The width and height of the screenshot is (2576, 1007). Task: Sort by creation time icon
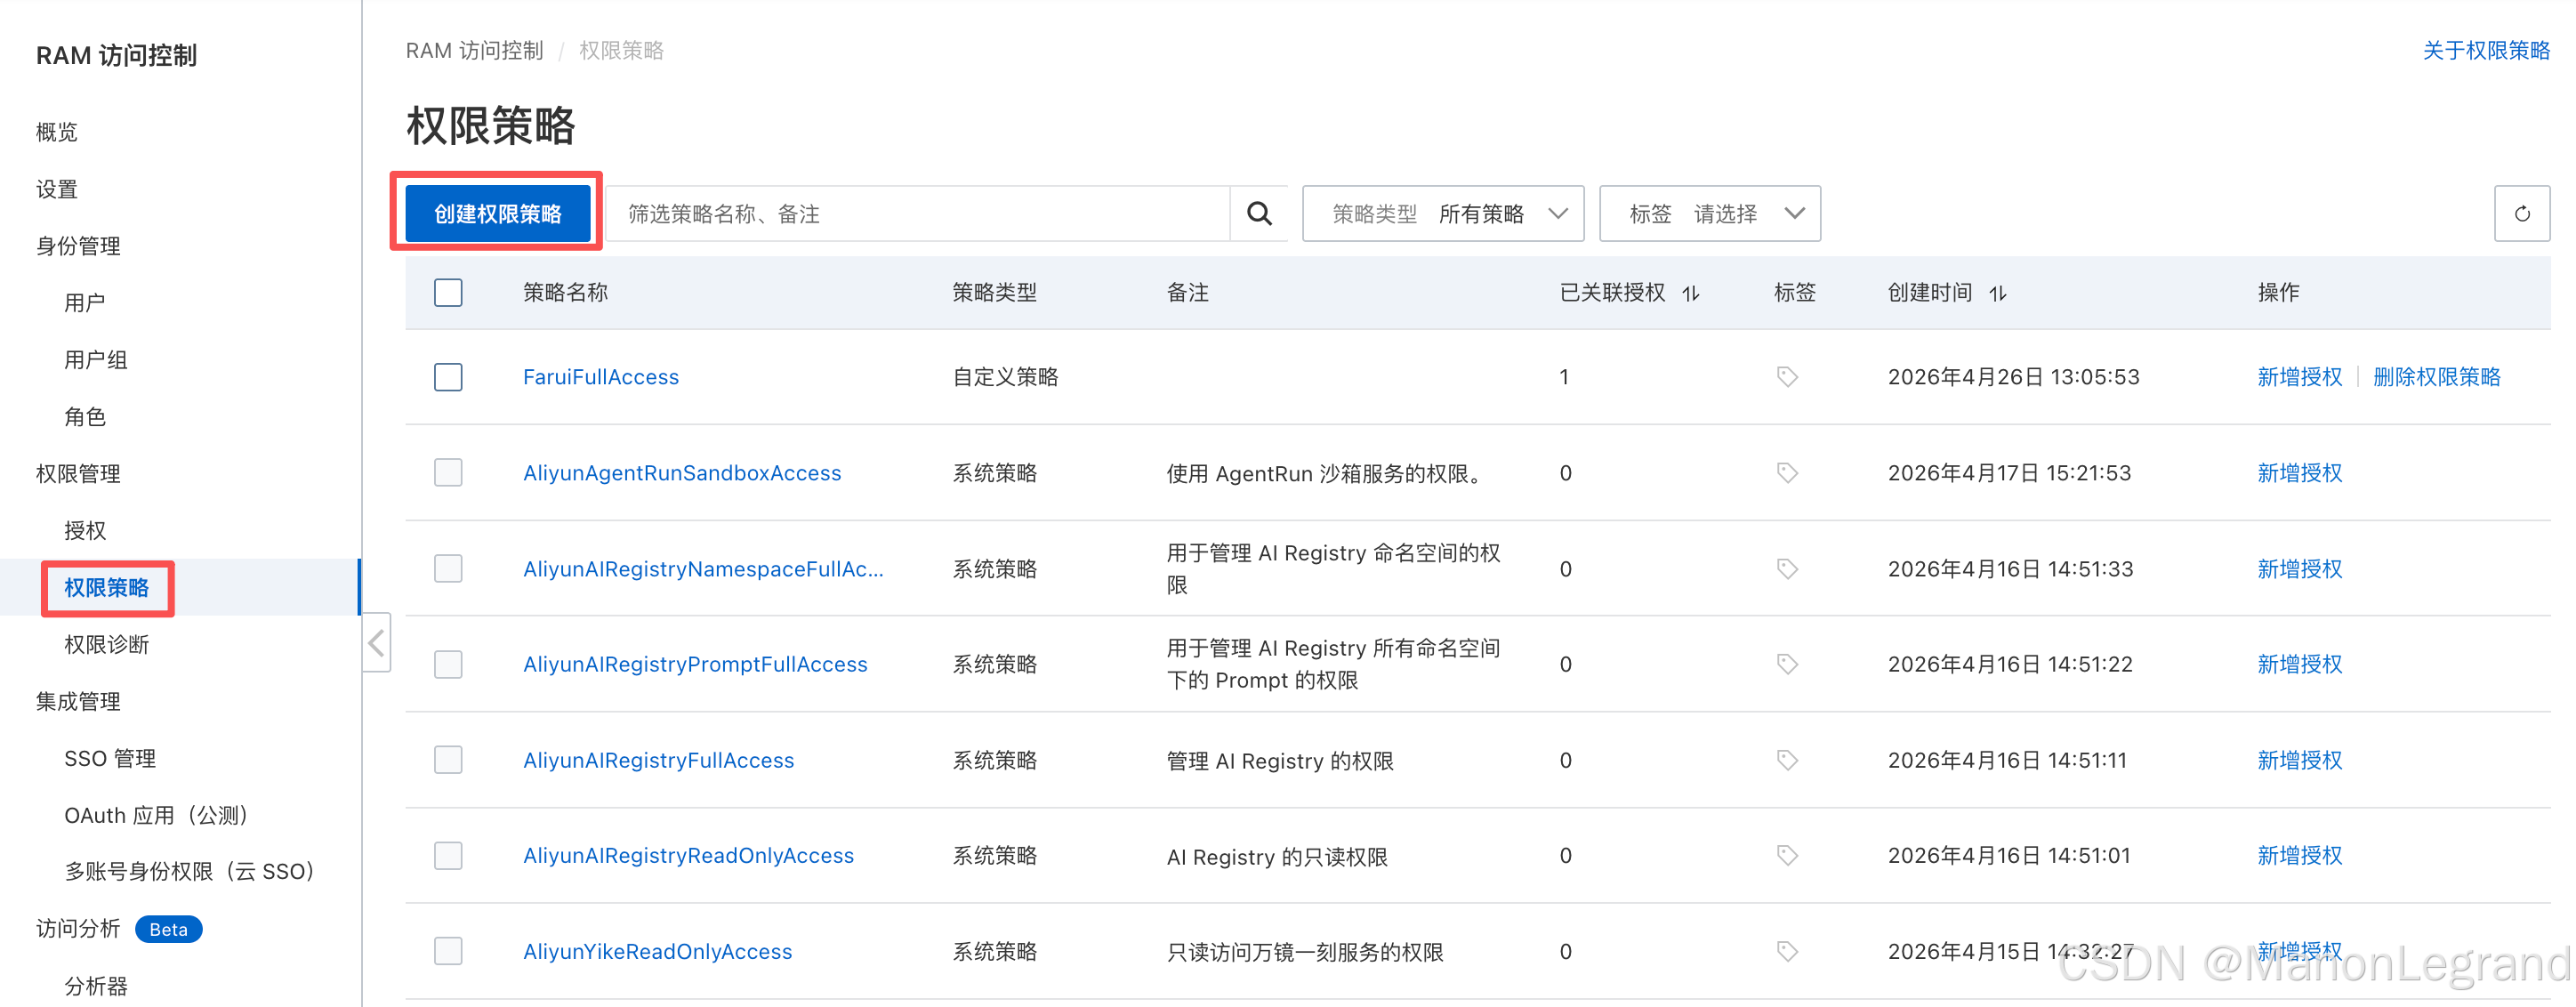pyautogui.click(x=1997, y=293)
